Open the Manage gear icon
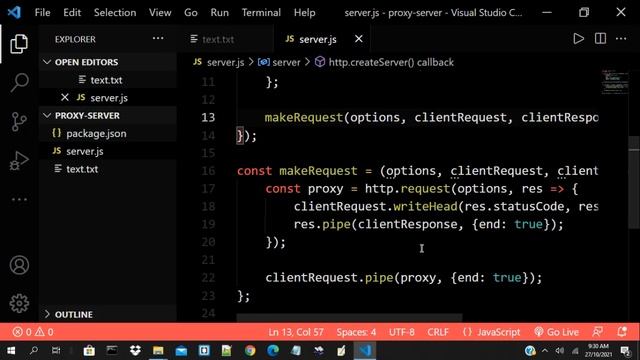 click(19, 303)
